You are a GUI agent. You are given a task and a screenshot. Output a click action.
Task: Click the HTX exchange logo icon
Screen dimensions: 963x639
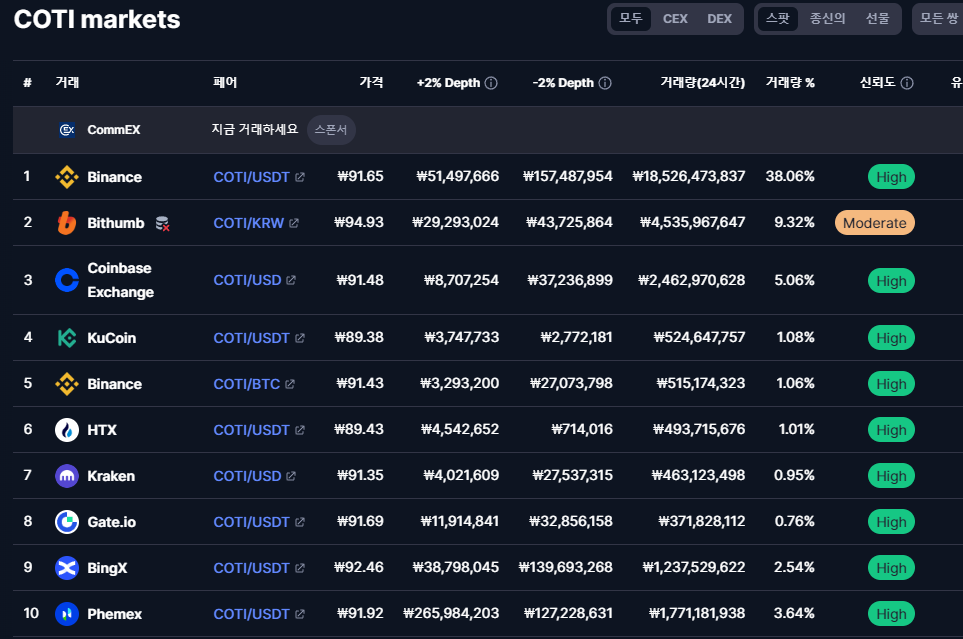67,430
